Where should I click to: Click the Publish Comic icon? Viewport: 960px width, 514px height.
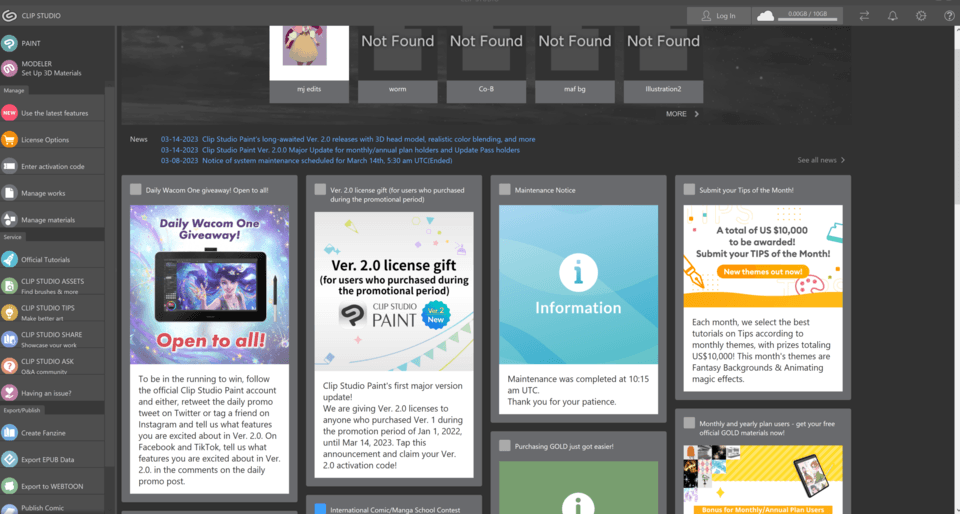click(x=9, y=507)
